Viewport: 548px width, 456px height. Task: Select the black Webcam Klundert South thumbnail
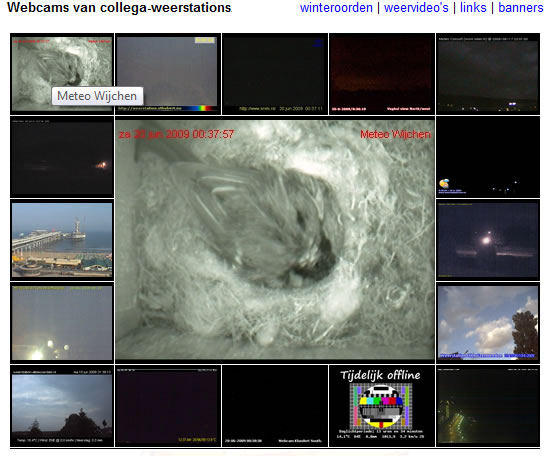(x=275, y=406)
